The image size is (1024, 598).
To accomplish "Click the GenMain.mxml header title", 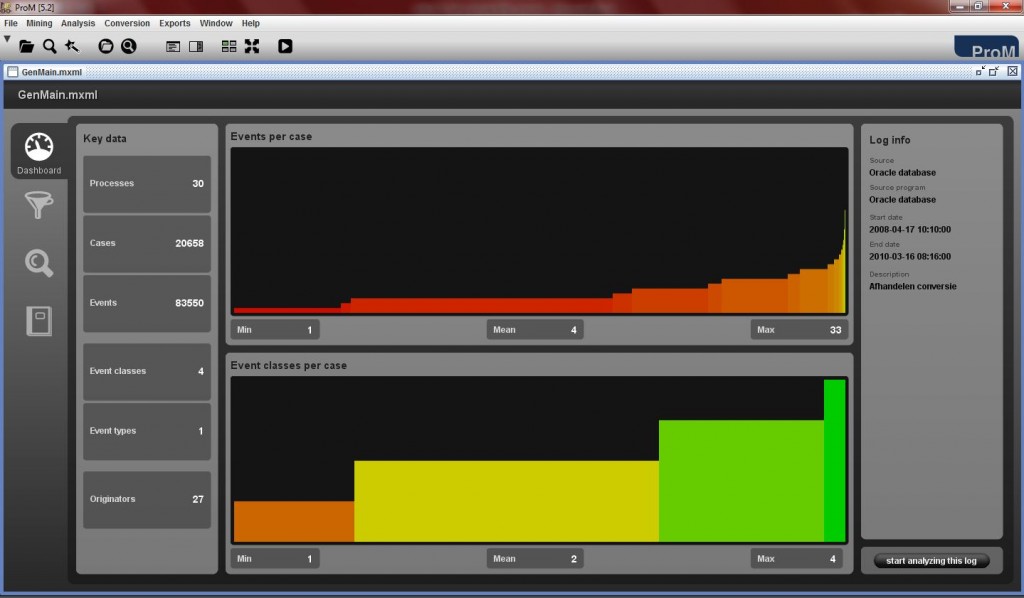I will (x=57, y=95).
